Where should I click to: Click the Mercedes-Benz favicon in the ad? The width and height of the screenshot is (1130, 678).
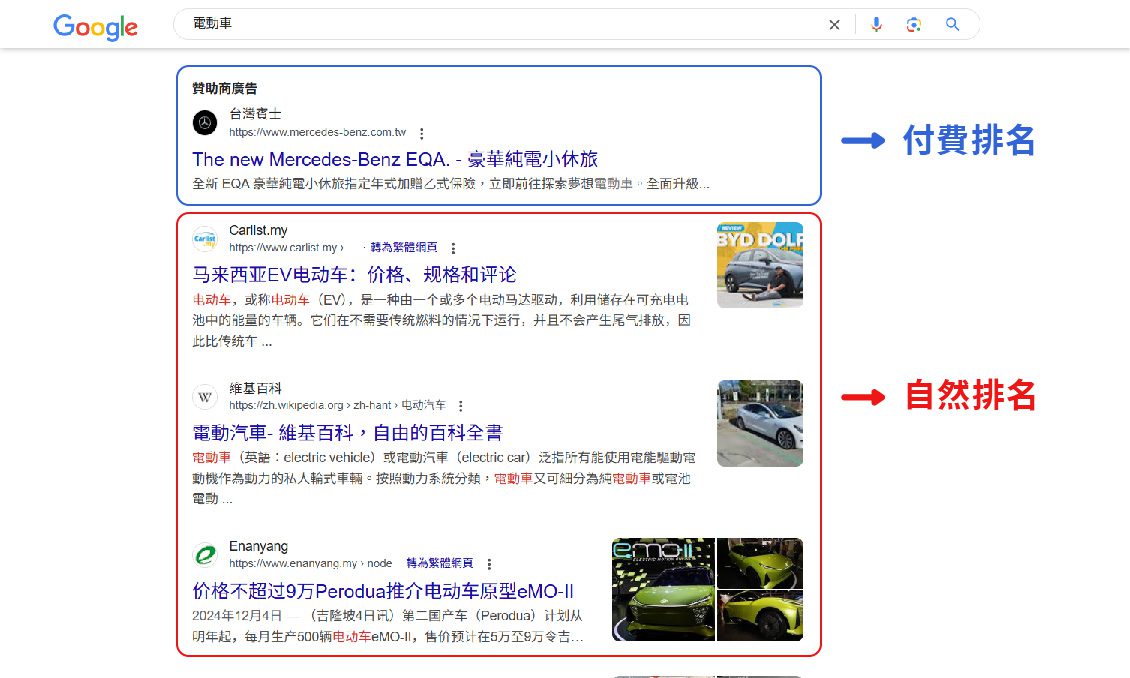coord(205,123)
